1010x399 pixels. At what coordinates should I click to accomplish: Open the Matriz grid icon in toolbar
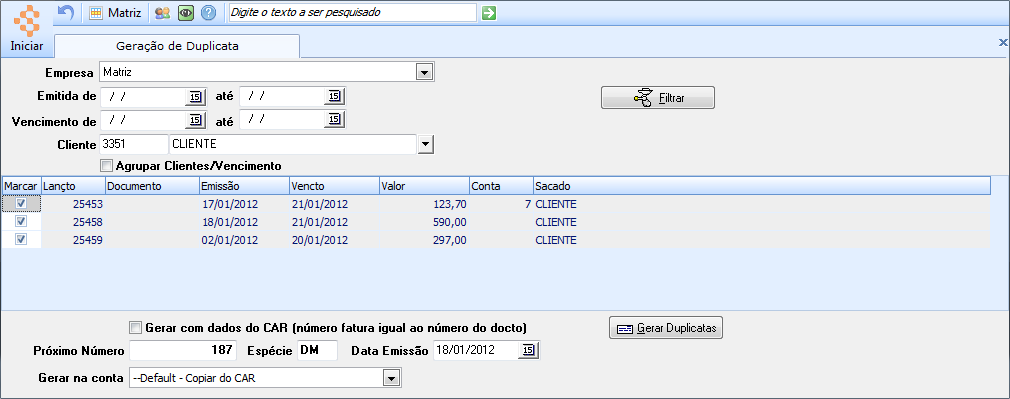[96, 13]
